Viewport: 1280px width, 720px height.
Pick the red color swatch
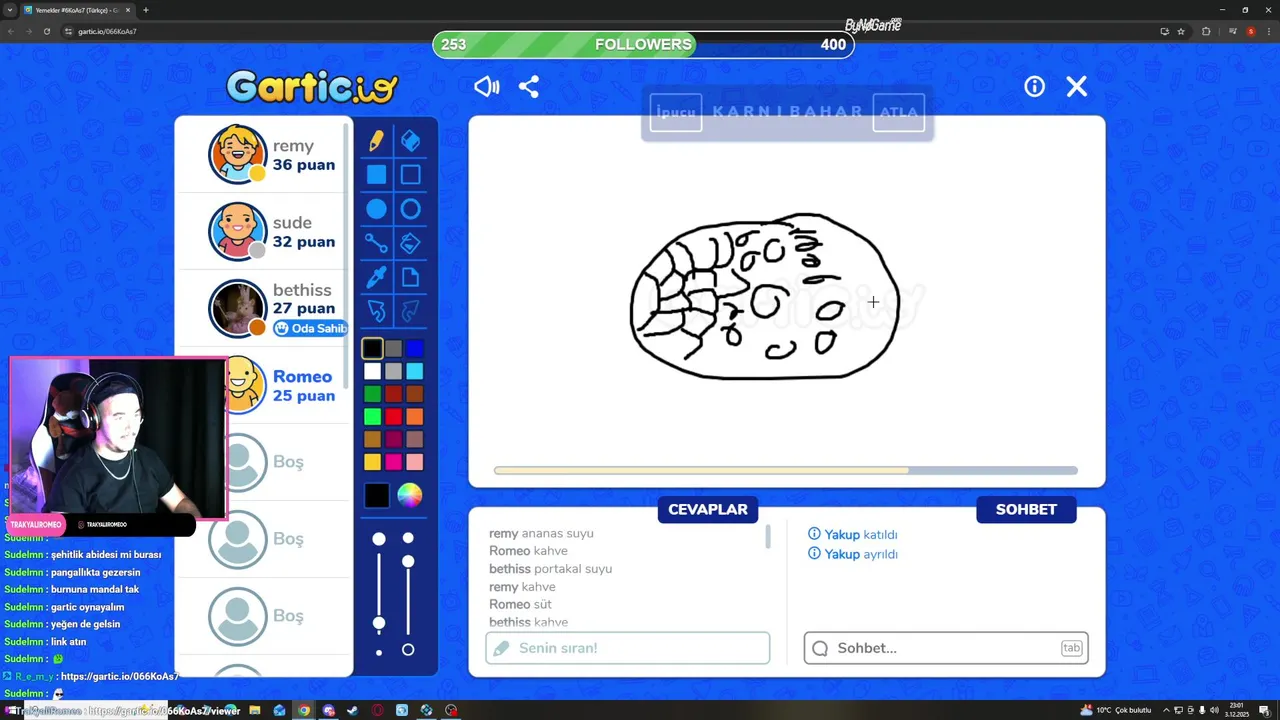tap(393, 416)
